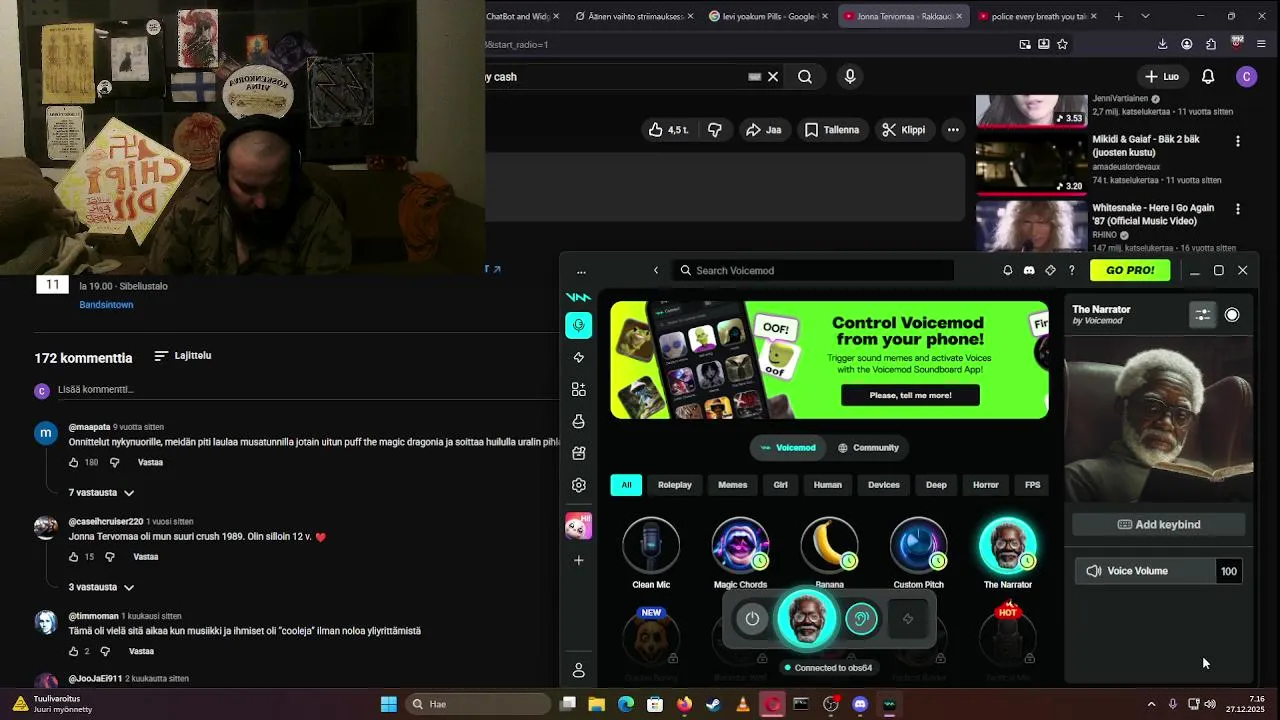This screenshot has width=1280, height=720.
Task: Dislike the YouTube video
Action: (x=714, y=130)
